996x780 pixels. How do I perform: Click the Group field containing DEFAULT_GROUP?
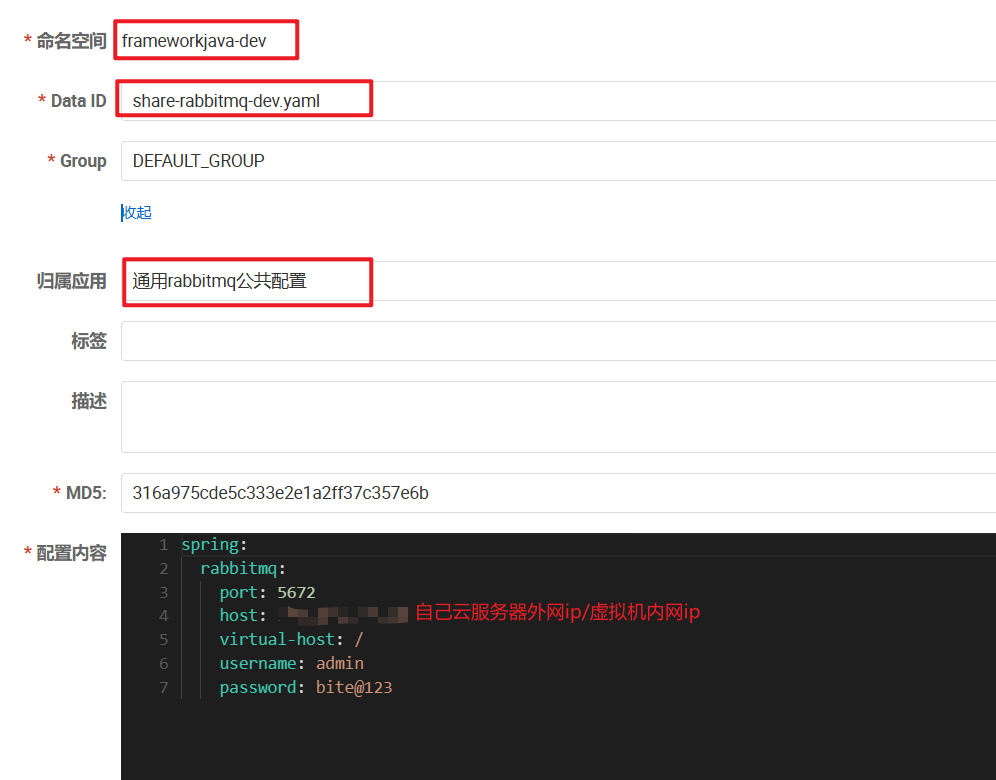[x=558, y=161]
